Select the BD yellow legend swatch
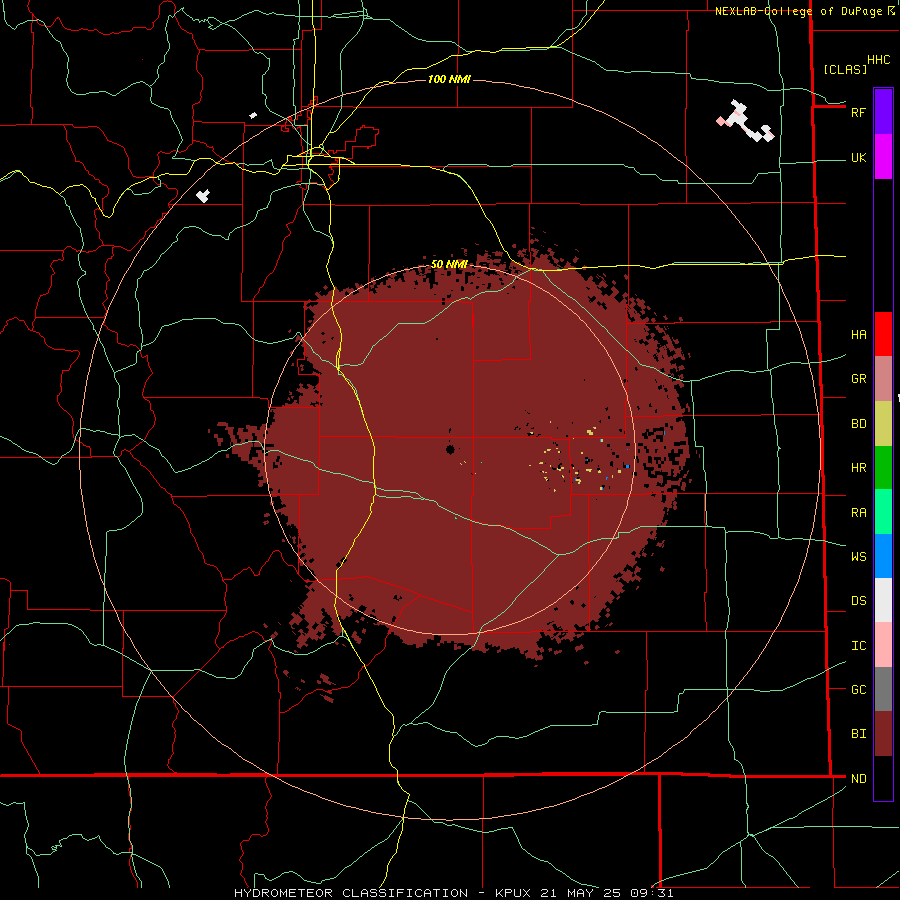The width and height of the screenshot is (900, 900). (x=883, y=424)
